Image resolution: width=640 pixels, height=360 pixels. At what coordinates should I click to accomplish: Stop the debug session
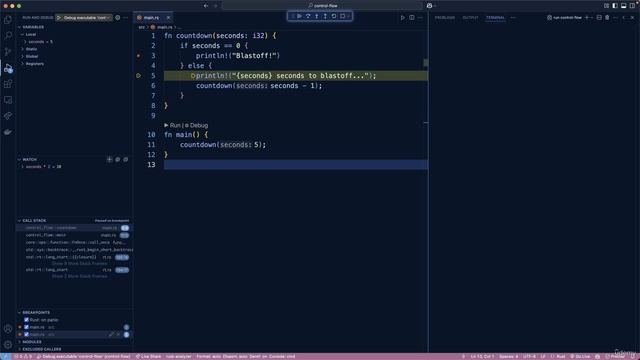[x=342, y=16]
